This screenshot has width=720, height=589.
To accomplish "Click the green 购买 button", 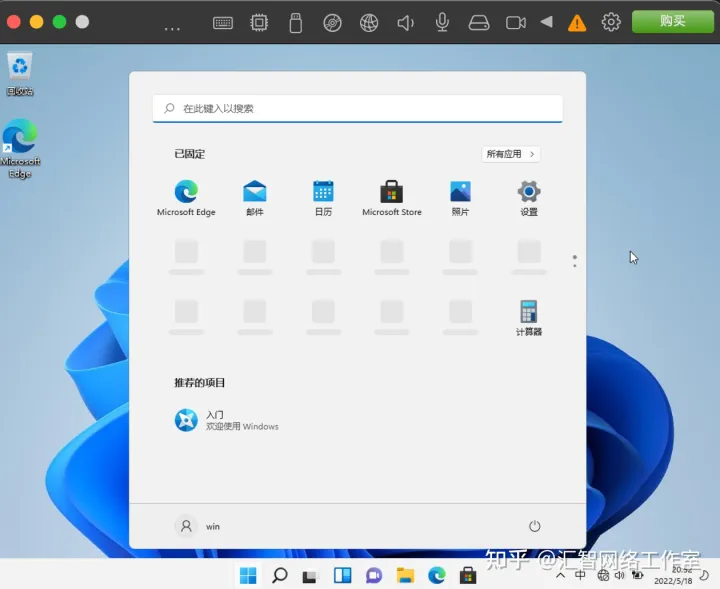I will click(673, 21).
